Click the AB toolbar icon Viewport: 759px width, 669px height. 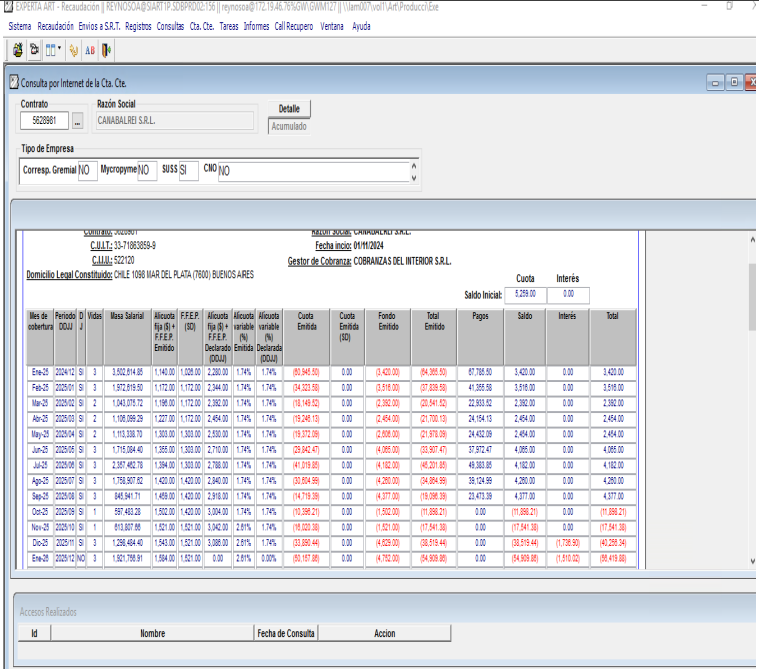point(90,48)
